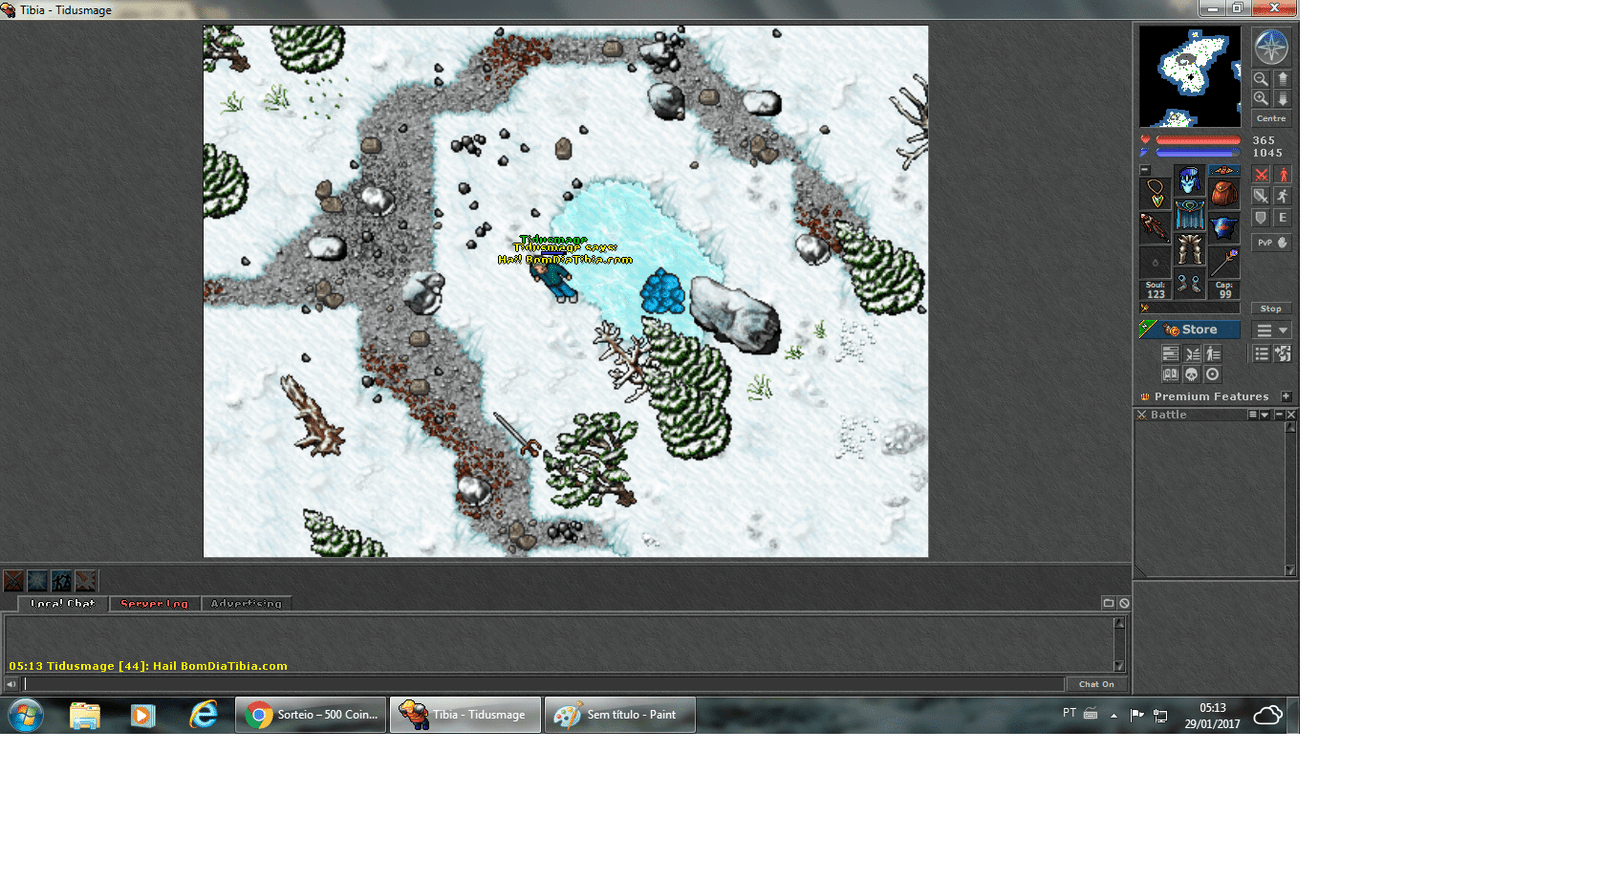Toggle the Chat On button

[1096, 684]
